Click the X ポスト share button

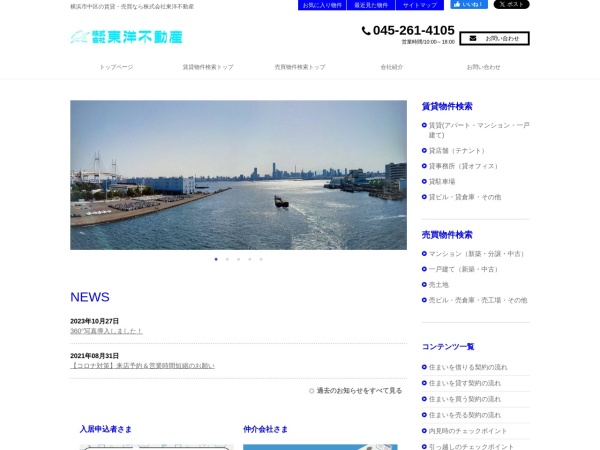pos(512,4)
